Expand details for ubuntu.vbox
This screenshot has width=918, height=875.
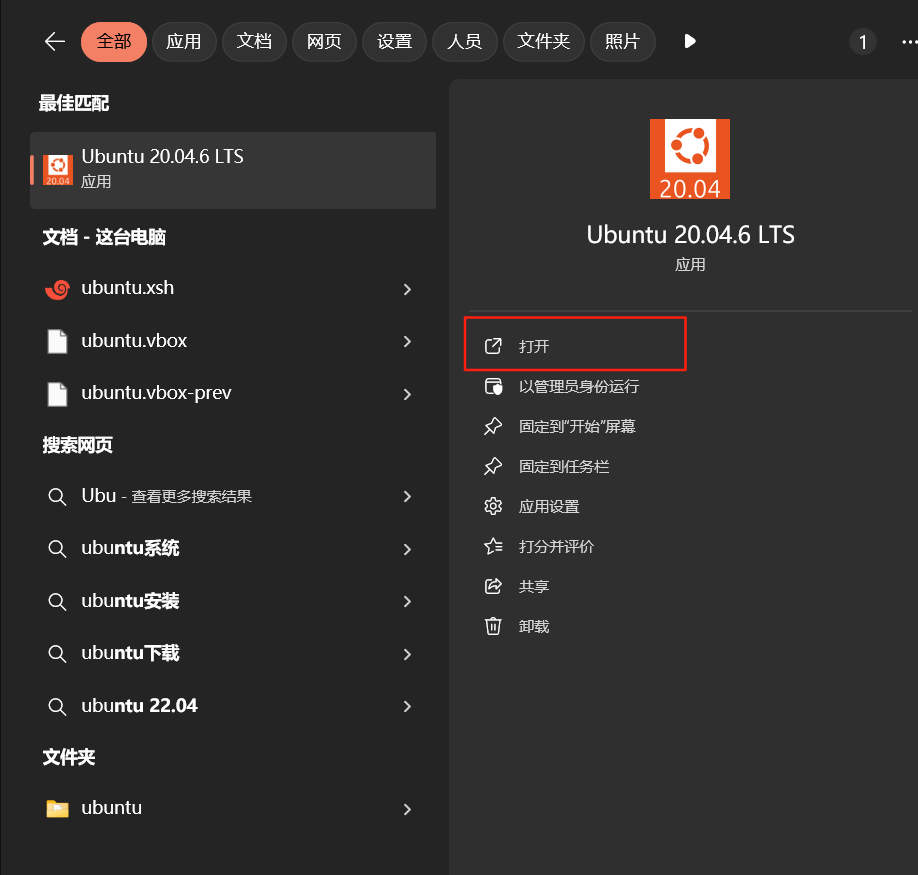(407, 341)
